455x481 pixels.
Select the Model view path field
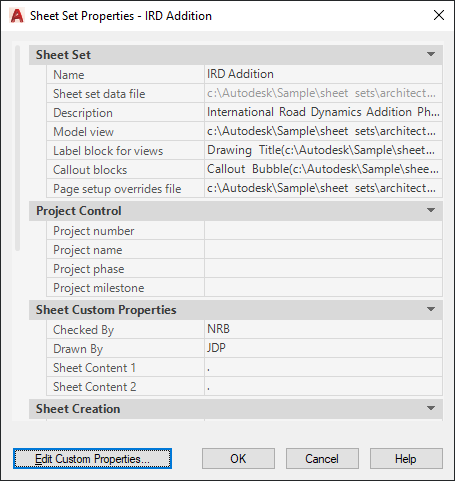[323, 131]
